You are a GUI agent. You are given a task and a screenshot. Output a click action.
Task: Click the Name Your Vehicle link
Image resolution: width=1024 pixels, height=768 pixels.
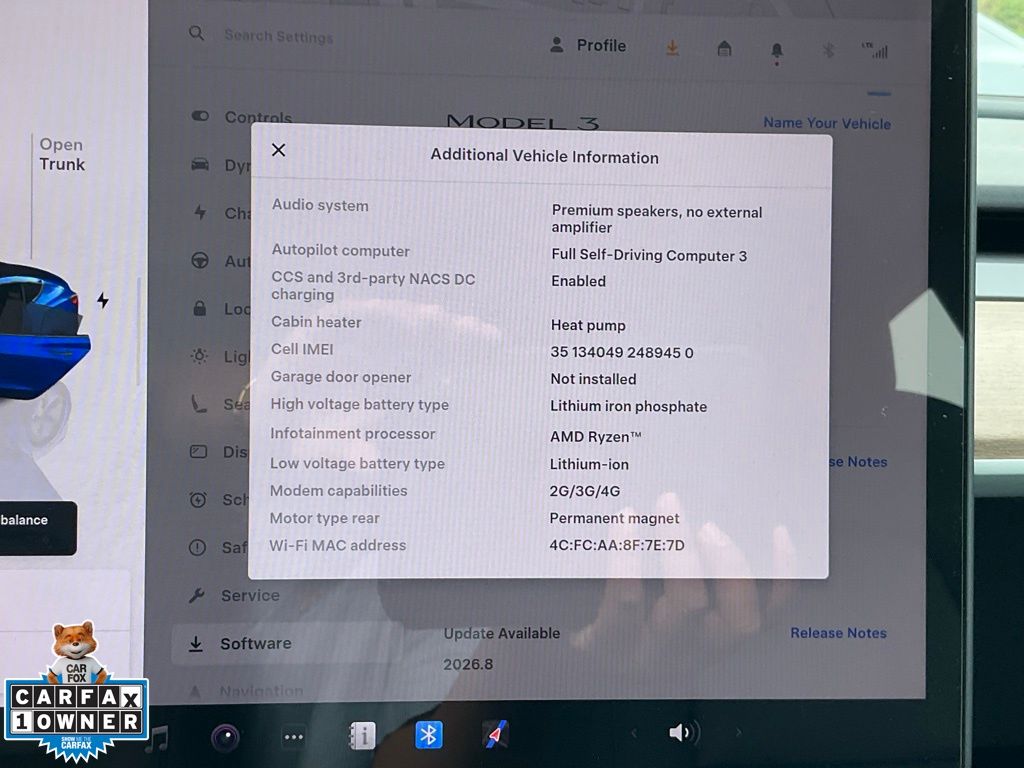pyautogui.click(x=827, y=123)
